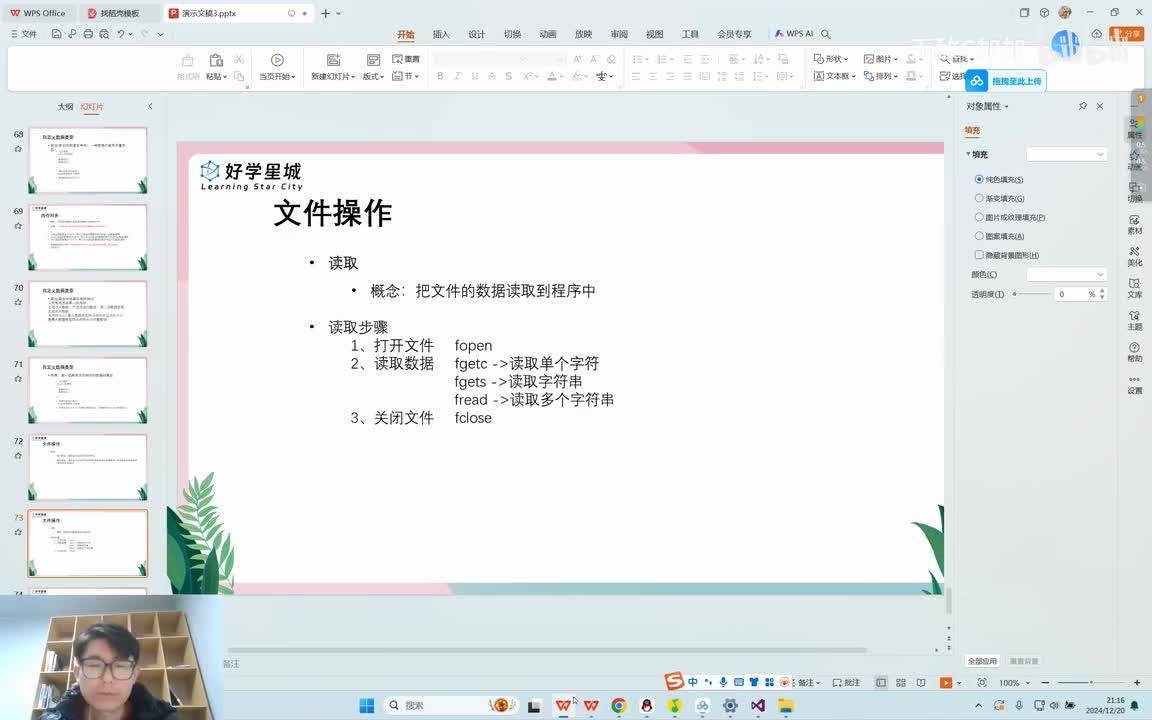Open 文库 in the right sidebar
The height and width of the screenshot is (720, 1152).
(1135, 288)
